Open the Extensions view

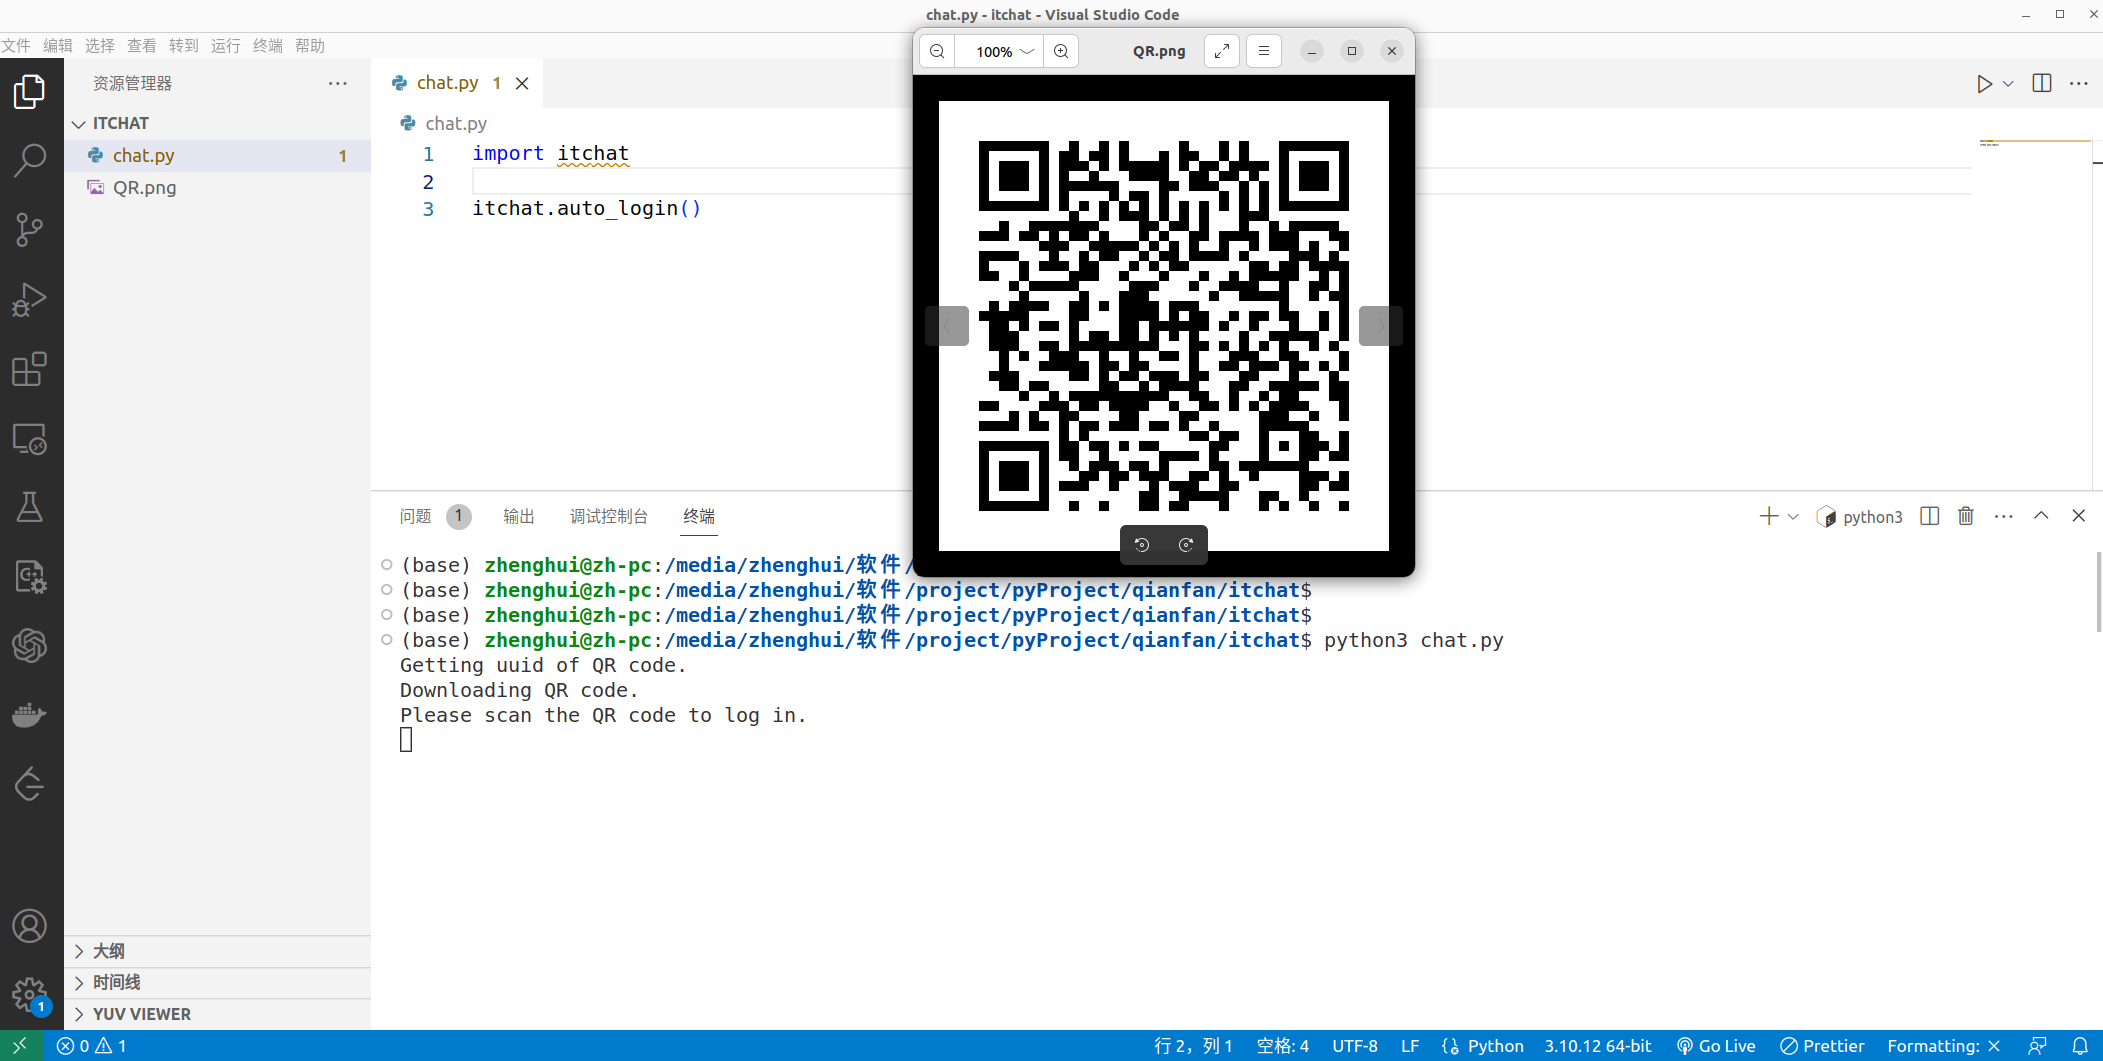[x=30, y=369]
